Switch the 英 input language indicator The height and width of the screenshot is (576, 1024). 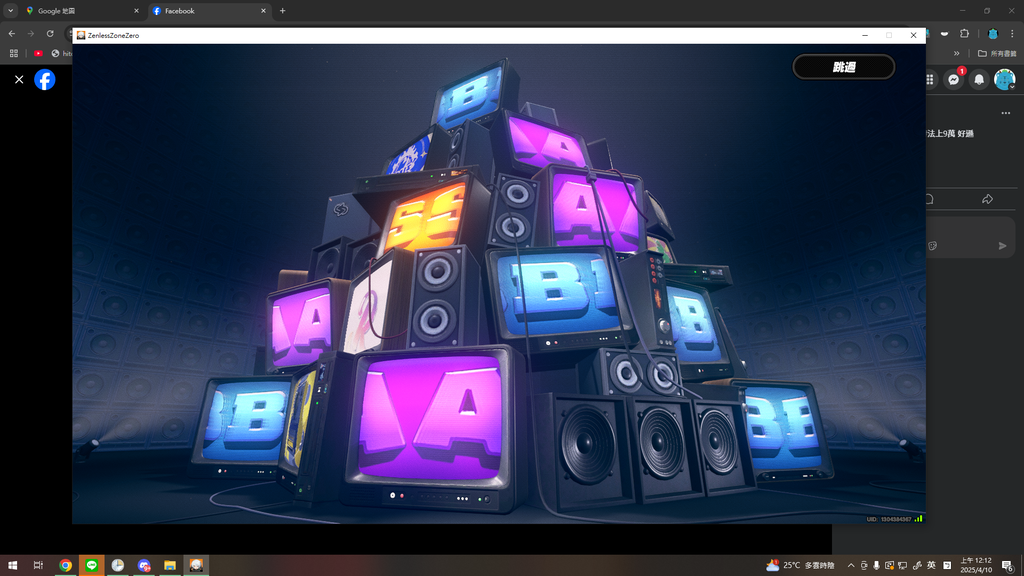(x=931, y=566)
